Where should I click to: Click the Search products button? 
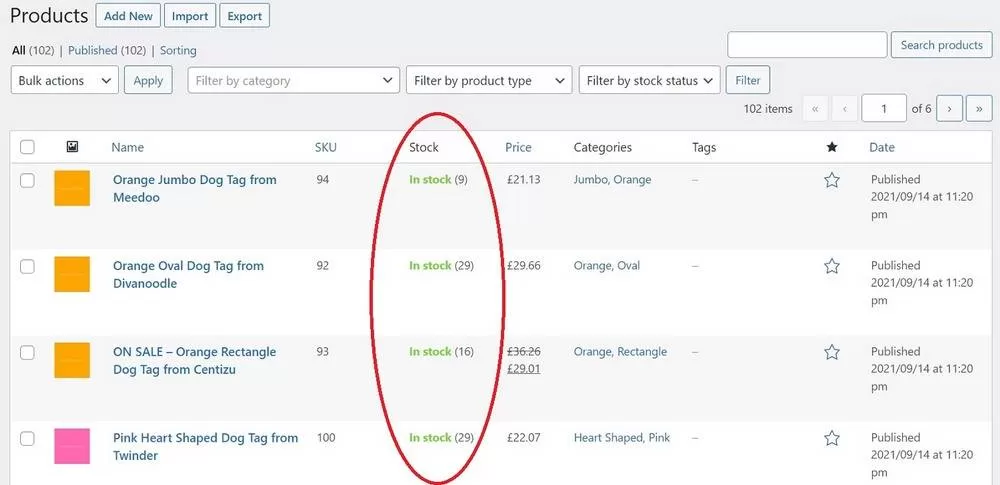pyautogui.click(x=941, y=45)
